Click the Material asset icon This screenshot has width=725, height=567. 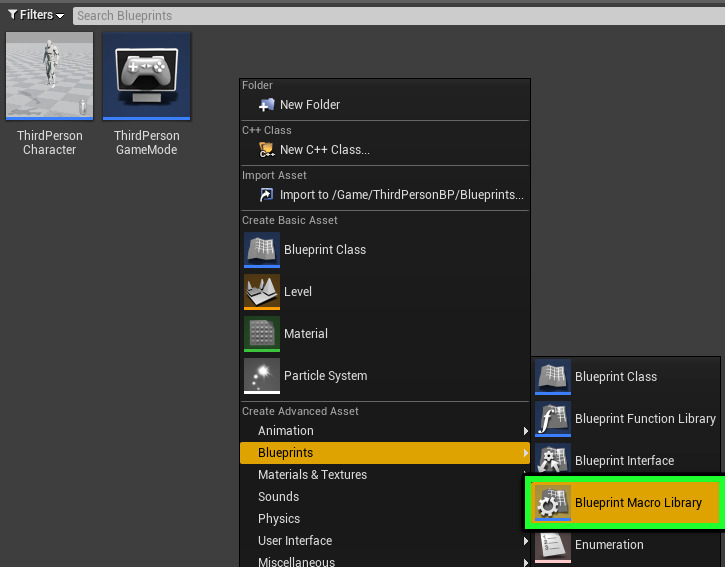(x=262, y=334)
